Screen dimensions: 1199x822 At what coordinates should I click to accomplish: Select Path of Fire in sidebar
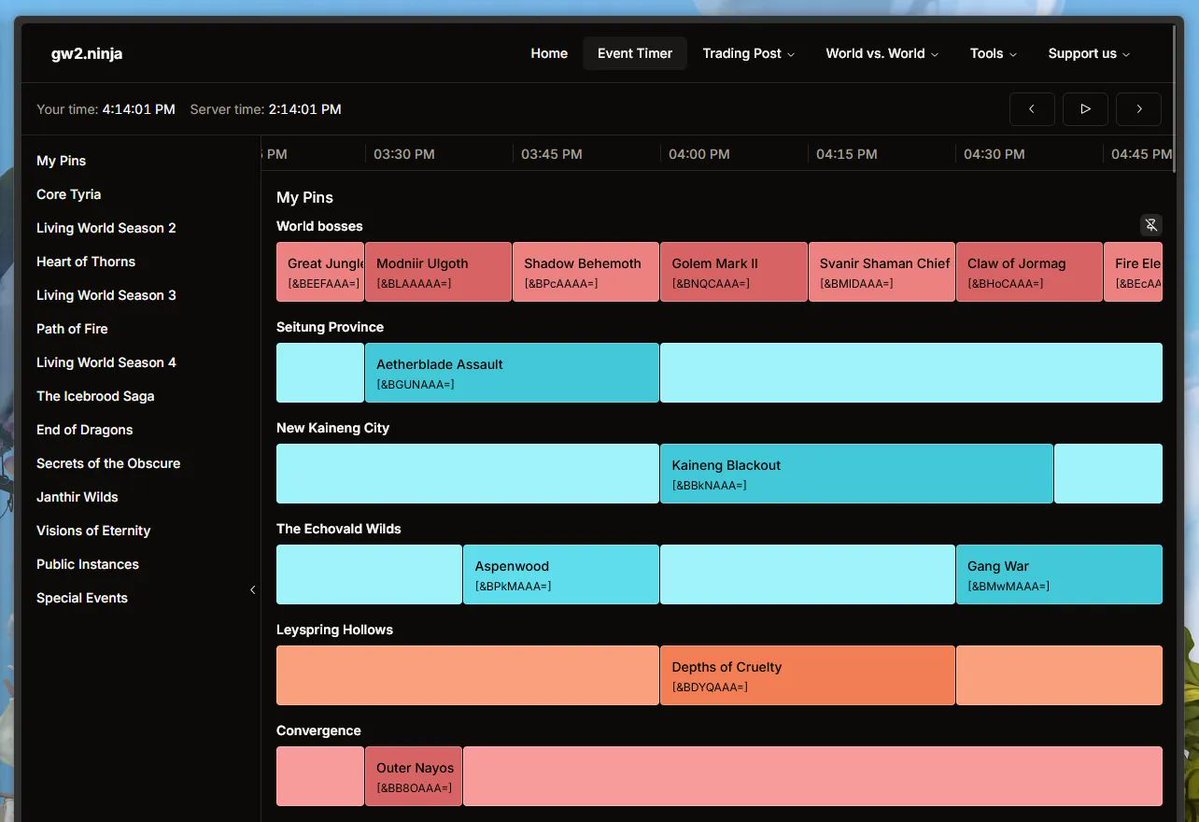72,329
